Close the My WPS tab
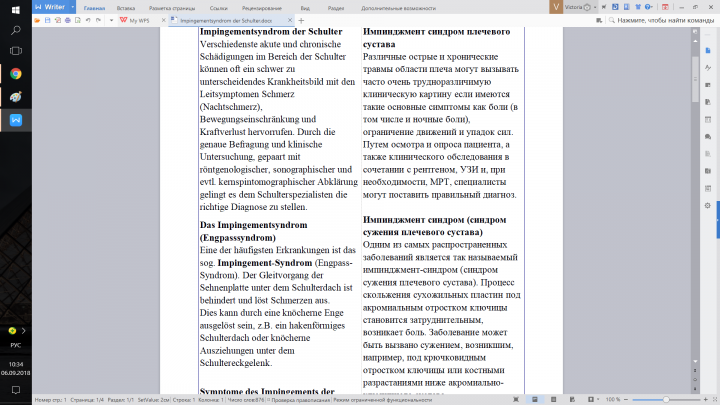Image resolution: width=720 pixels, height=405 pixels. point(163,20)
